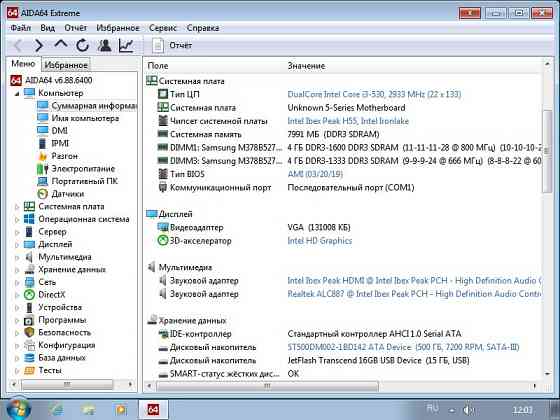Click the IDE-контроллер row icon
This screenshot has height=420, width=560.
point(163,334)
